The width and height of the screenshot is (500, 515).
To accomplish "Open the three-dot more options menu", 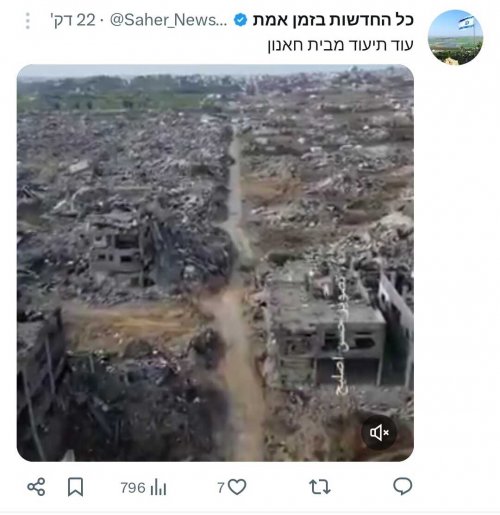I will [x=28, y=21].
